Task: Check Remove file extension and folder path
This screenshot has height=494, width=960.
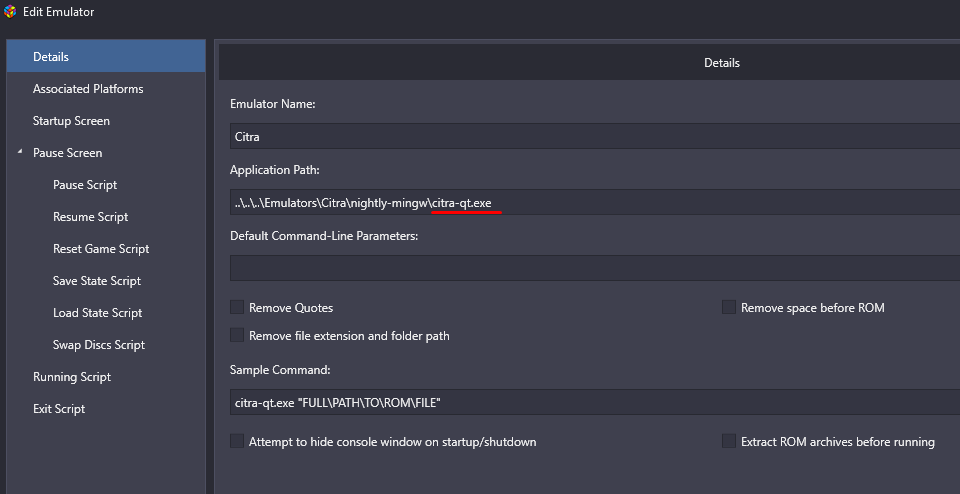Action: point(237,335)
